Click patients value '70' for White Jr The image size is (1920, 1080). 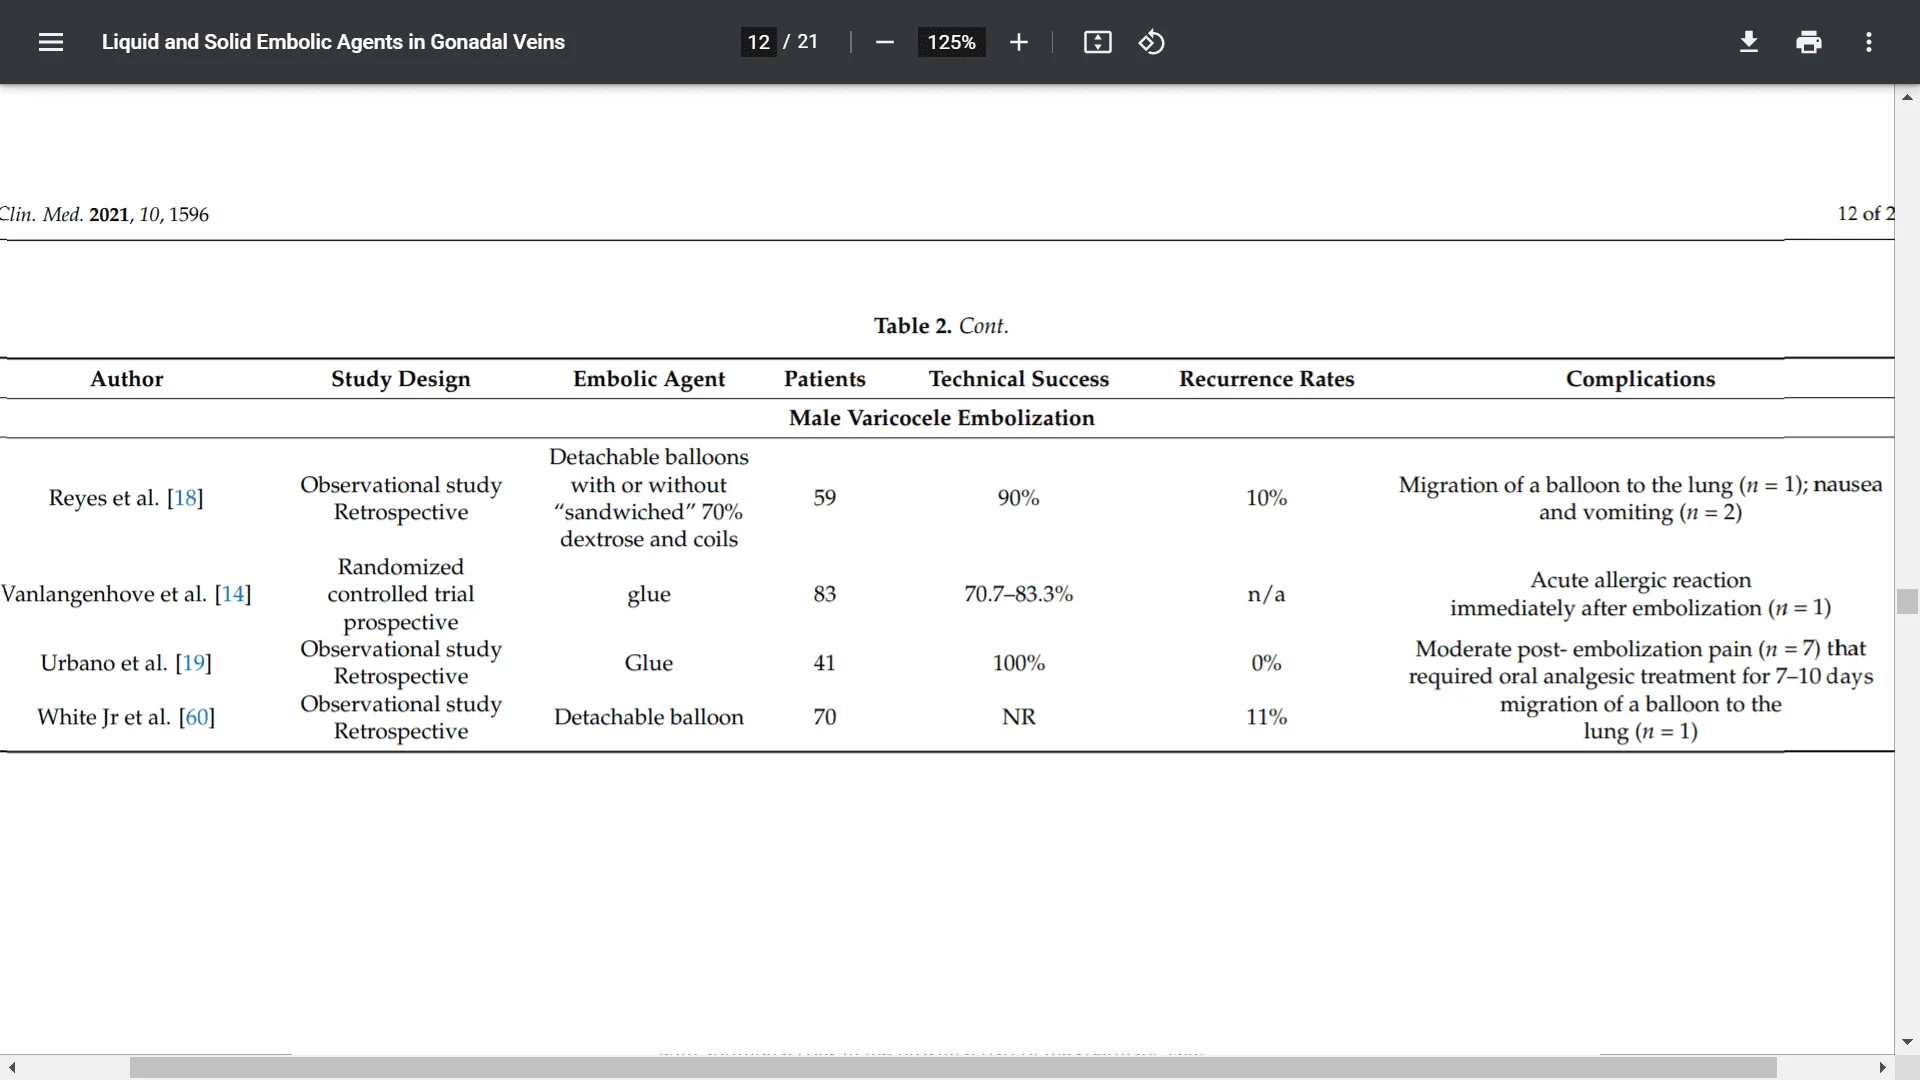tap(825, 717)
